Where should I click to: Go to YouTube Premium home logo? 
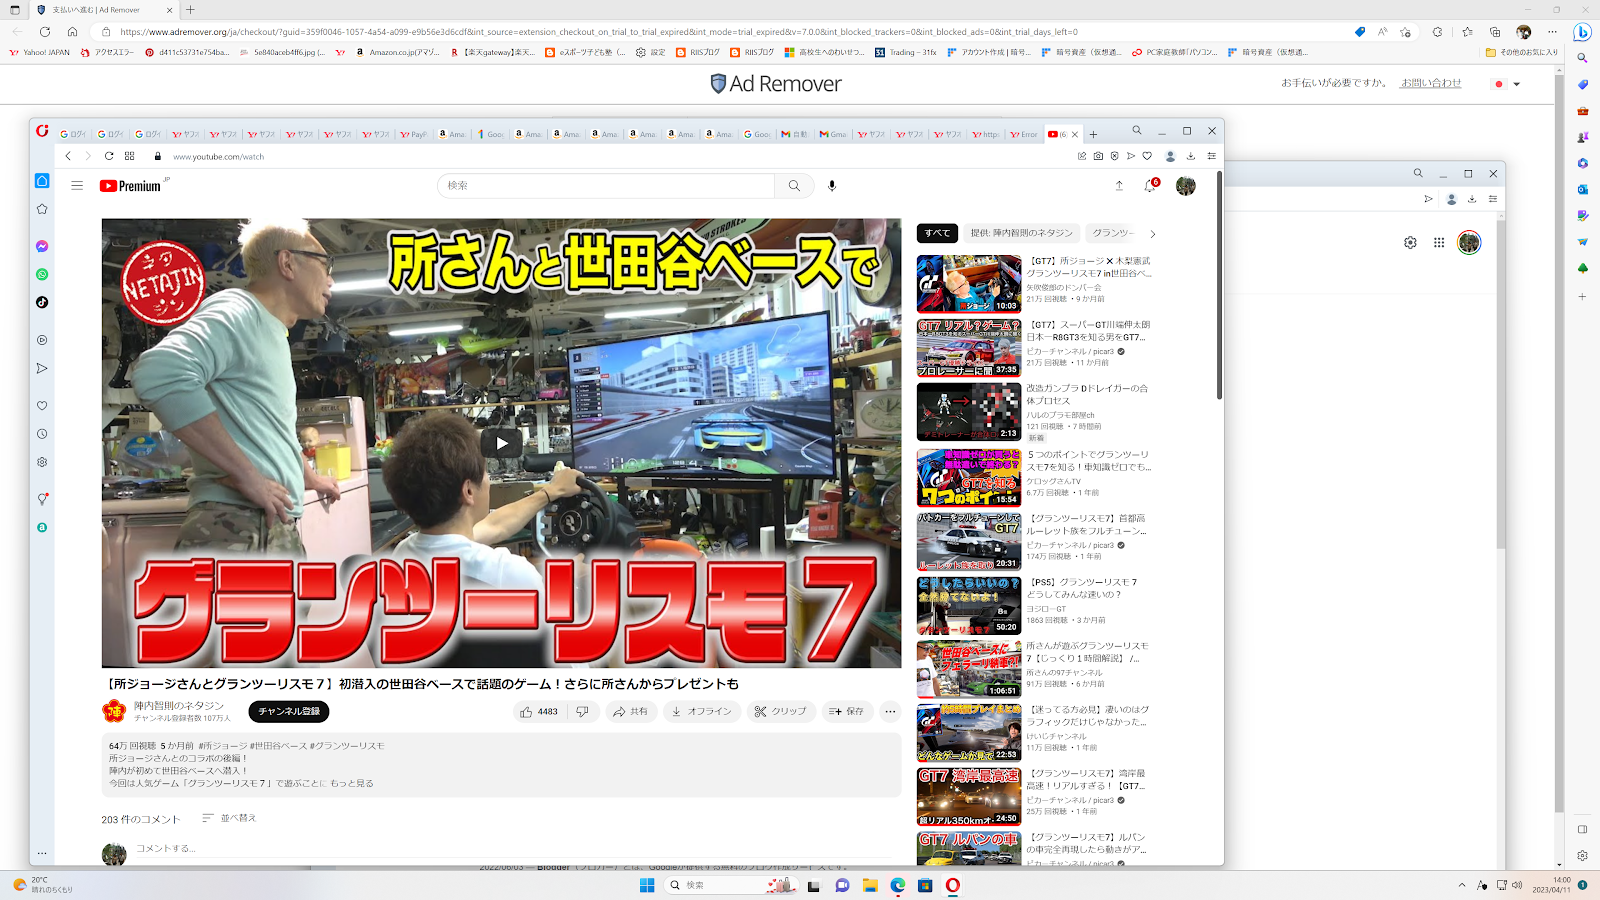coord(131,186)
